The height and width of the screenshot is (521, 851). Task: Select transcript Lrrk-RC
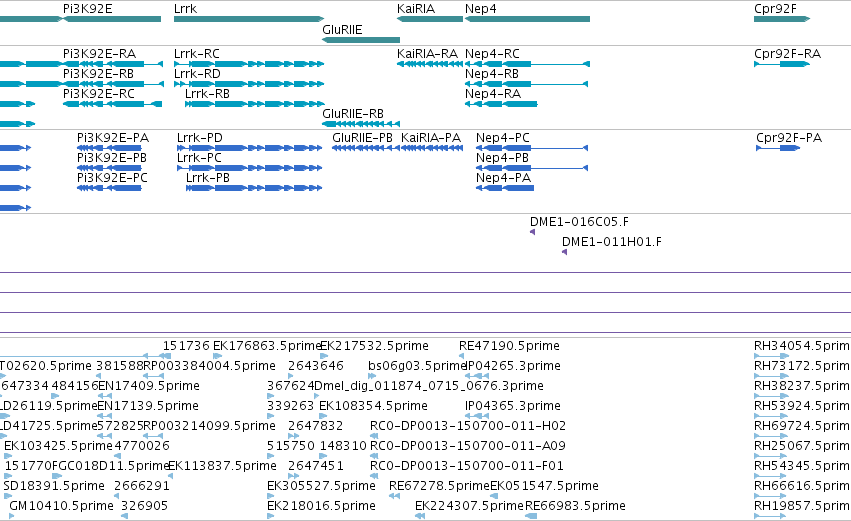[197, 54]
